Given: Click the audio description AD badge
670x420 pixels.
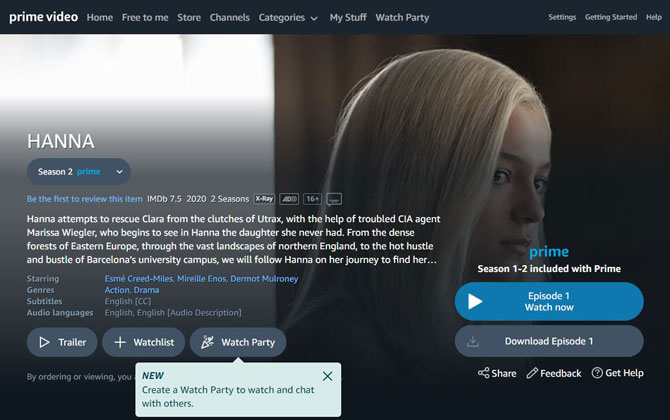Looking at the screenshot, I should pos(289,199).
